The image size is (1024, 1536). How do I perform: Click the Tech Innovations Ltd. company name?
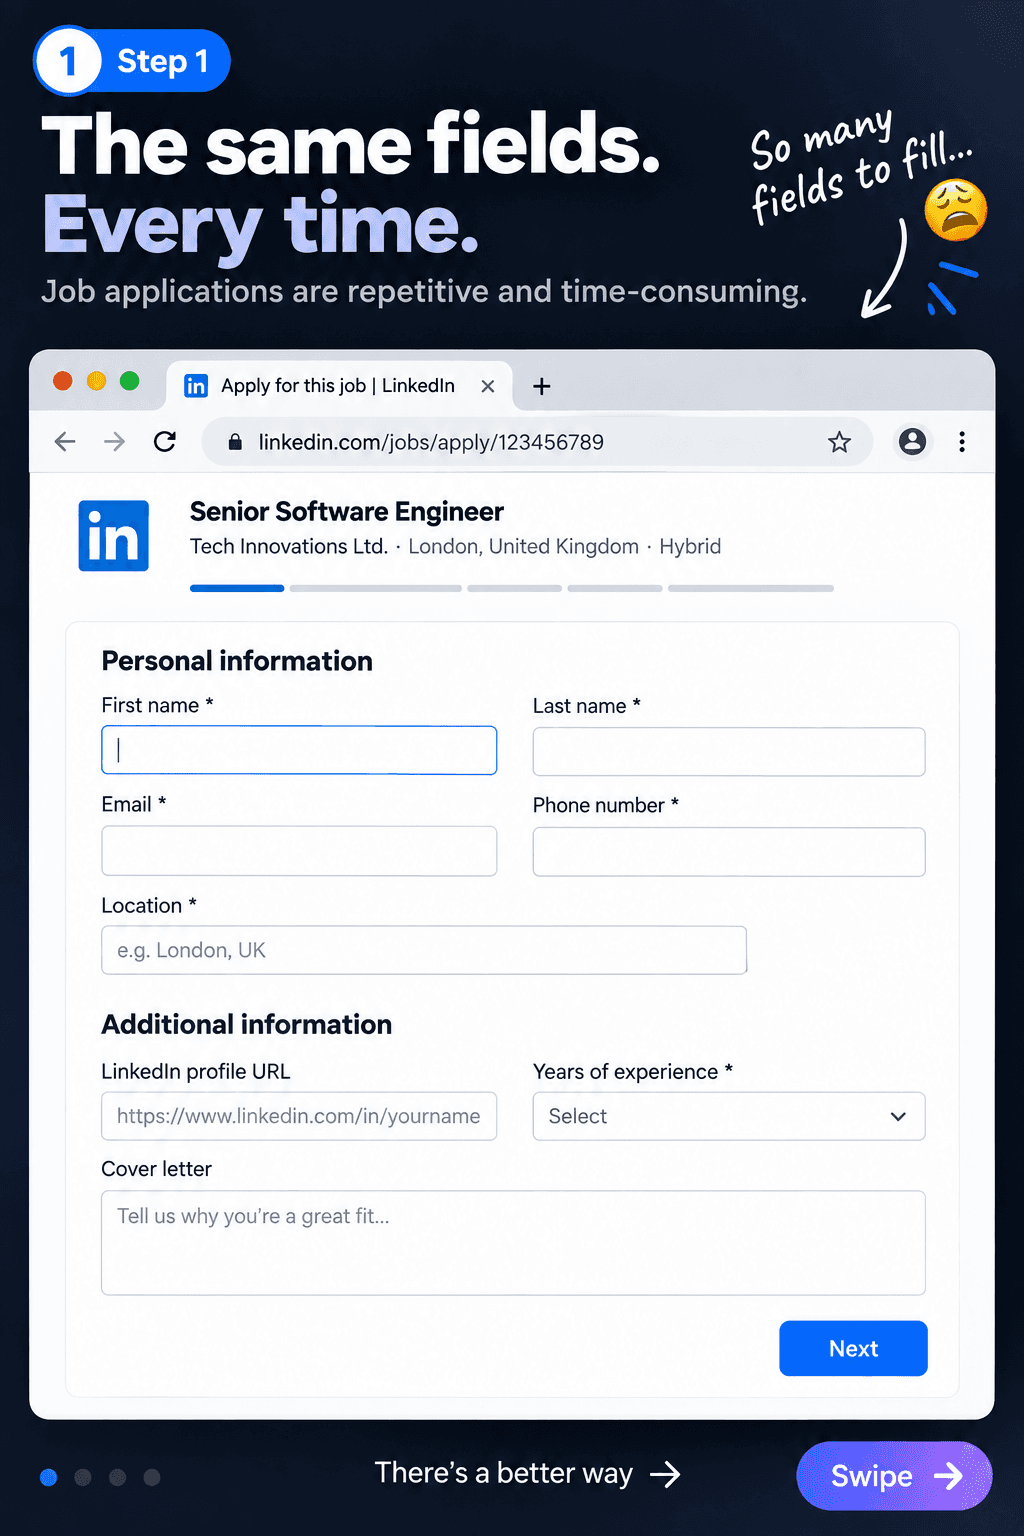pos(289,546)
